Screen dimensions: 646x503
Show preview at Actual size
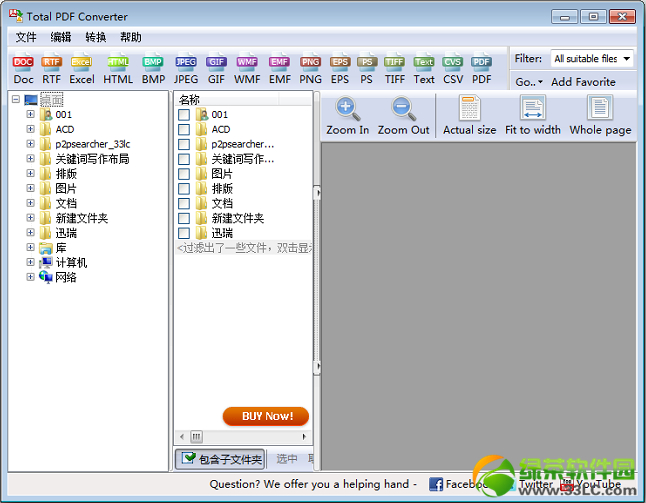469,115
